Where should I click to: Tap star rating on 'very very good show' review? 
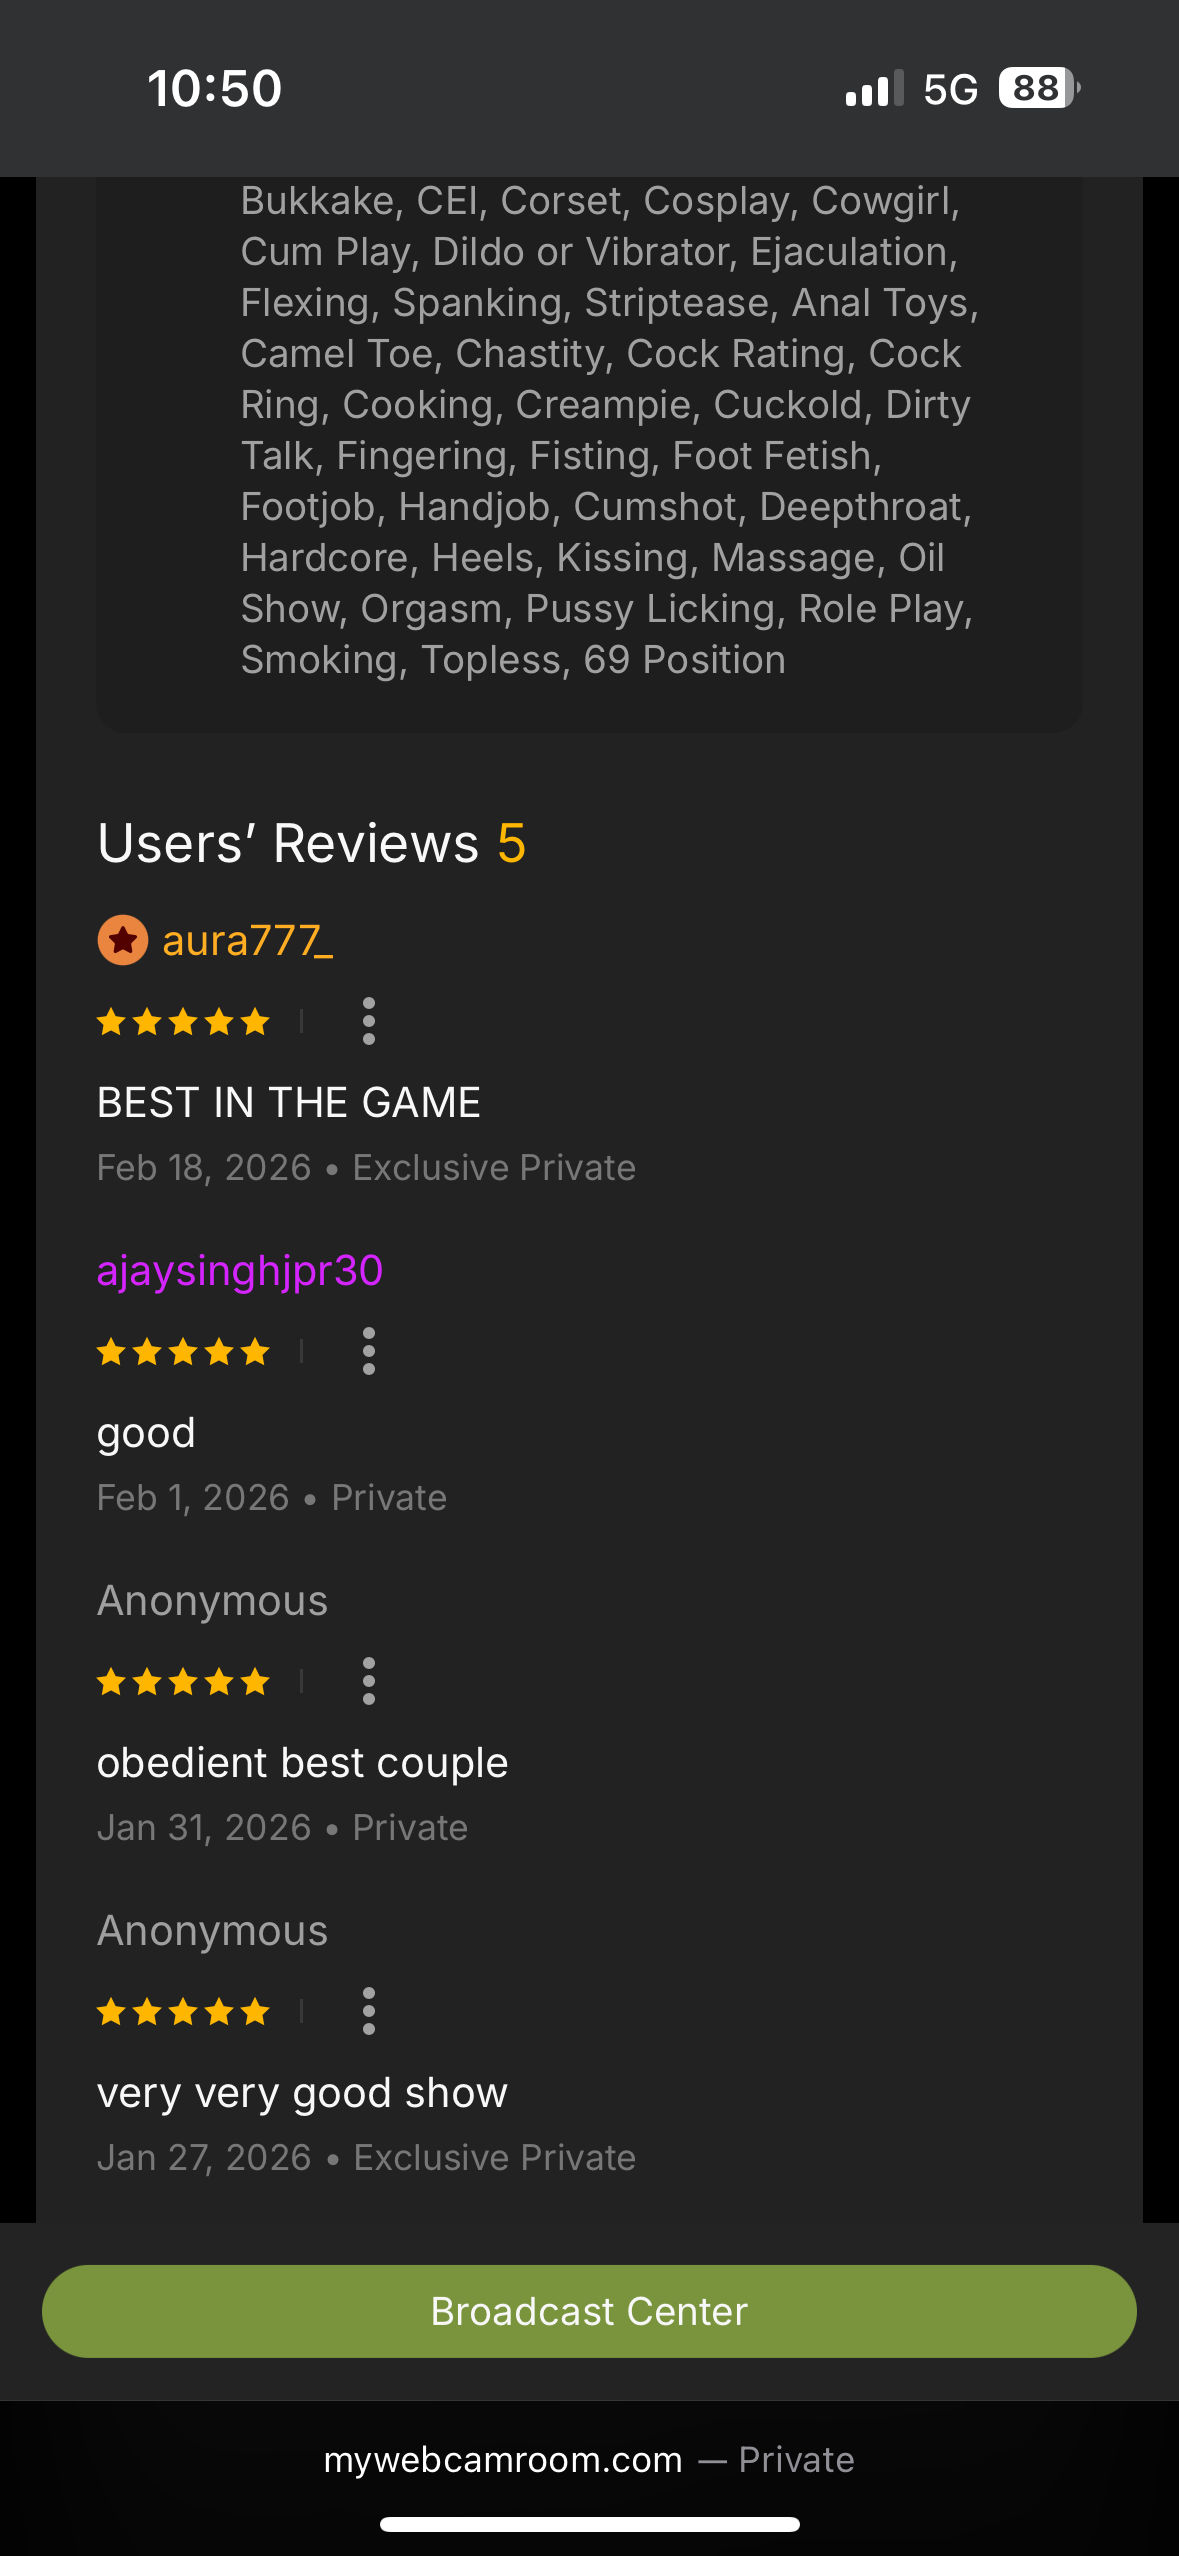(x=183, y=2011)
